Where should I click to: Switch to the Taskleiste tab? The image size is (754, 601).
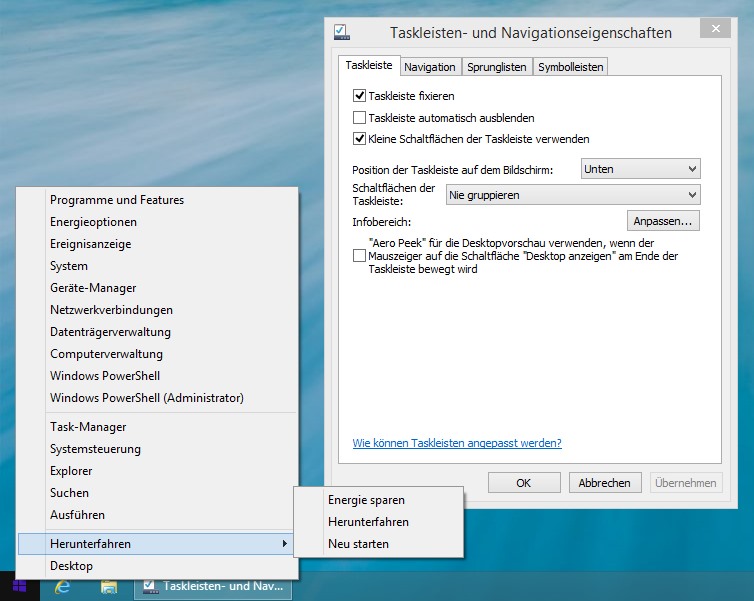coord(369,65)
